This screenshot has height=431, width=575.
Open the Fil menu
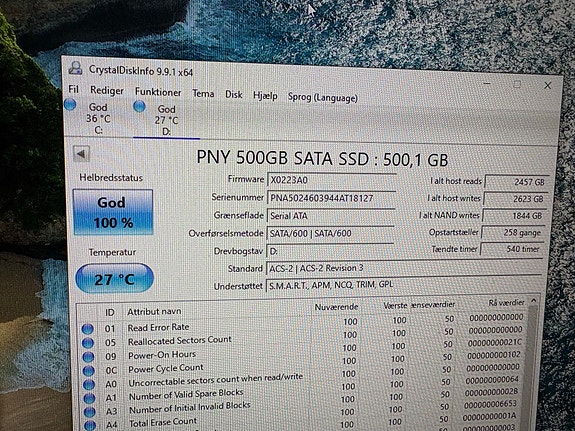pyautogui.click(x=74, y=89)
